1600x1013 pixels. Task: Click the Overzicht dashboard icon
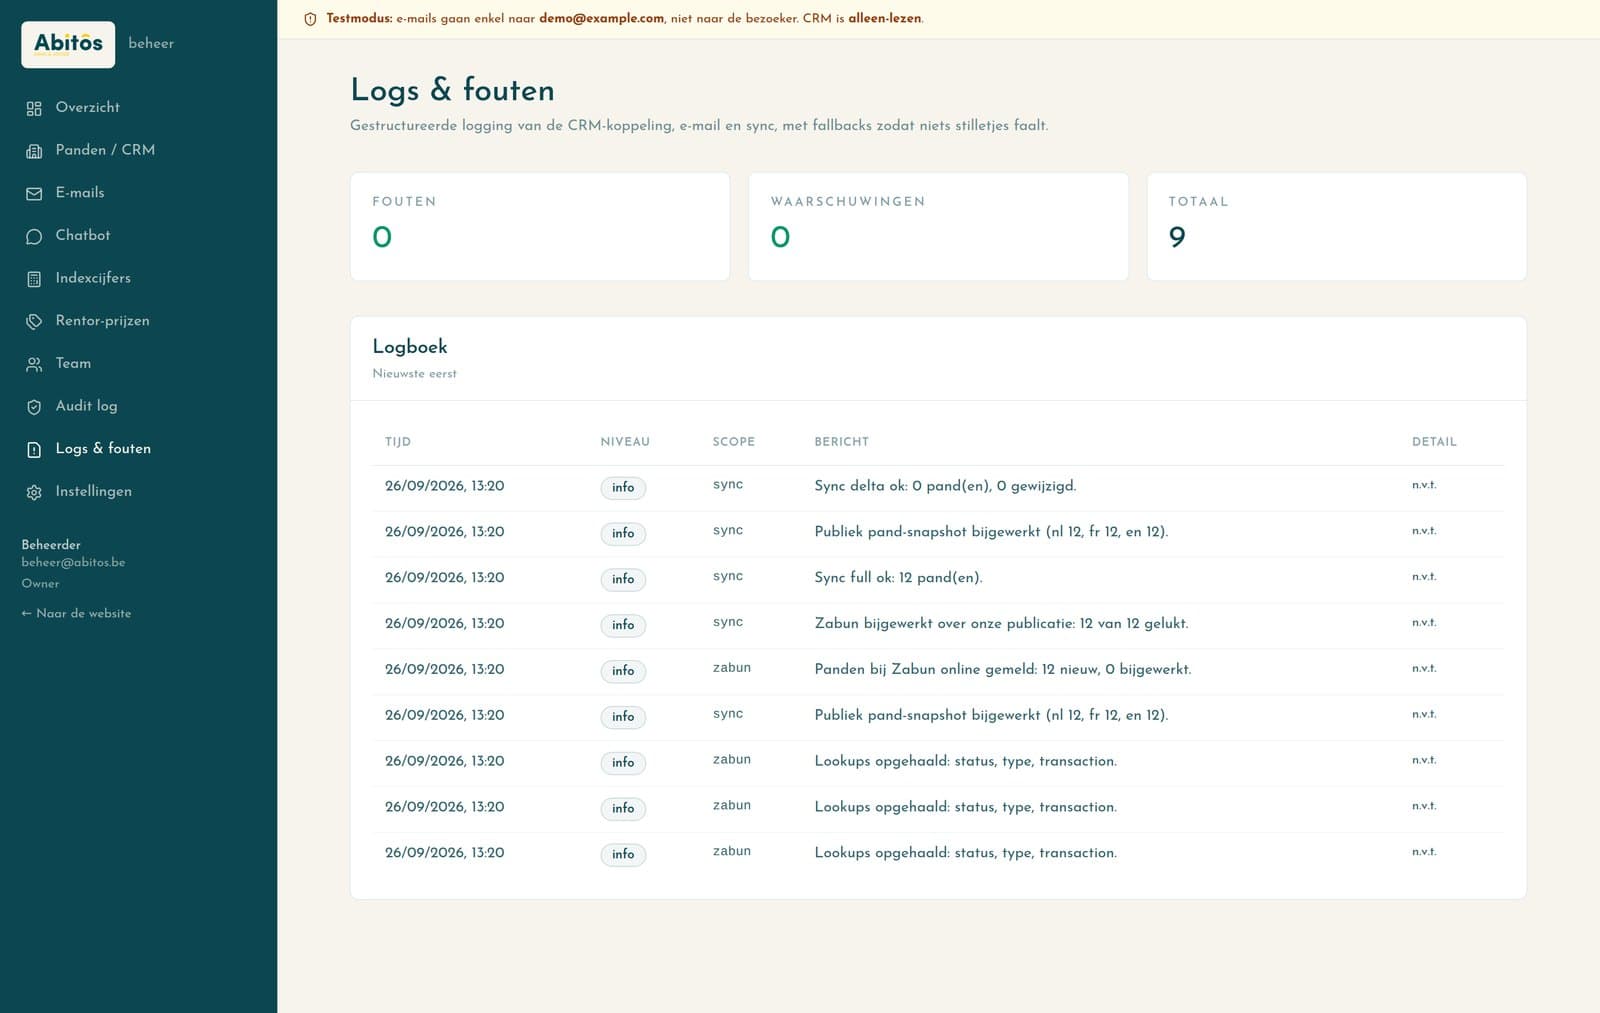click(34, 108)
